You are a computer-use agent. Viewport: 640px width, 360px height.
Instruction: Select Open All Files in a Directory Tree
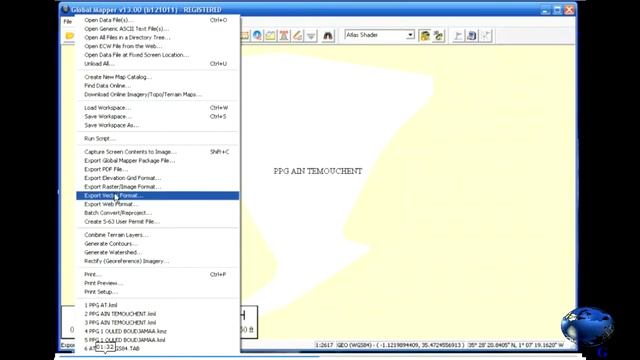[x=158, y=38]
